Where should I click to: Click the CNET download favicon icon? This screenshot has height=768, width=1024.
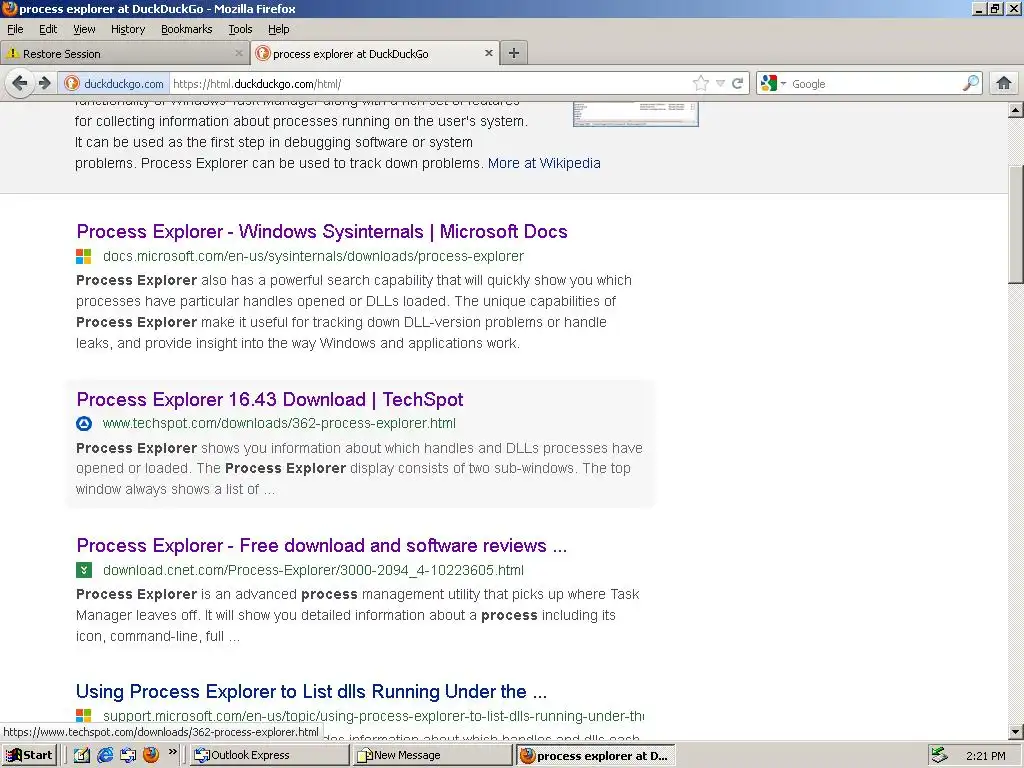pyautogui.click(x=84, y=570)
